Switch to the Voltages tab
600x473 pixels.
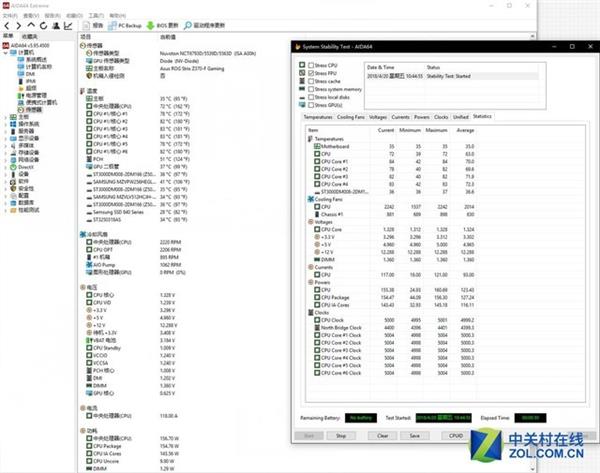(x=378, y=117)
